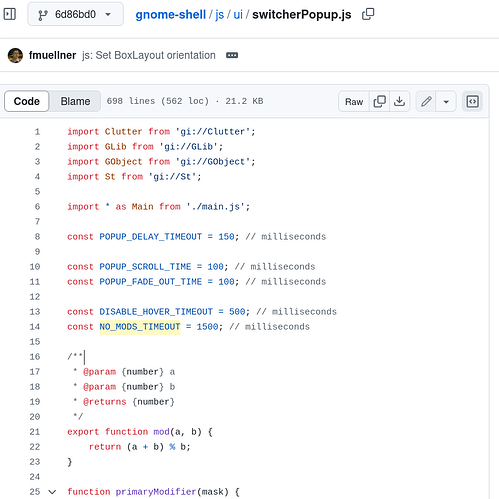
Task: Switch to Code view
Action: pos(27,101)
